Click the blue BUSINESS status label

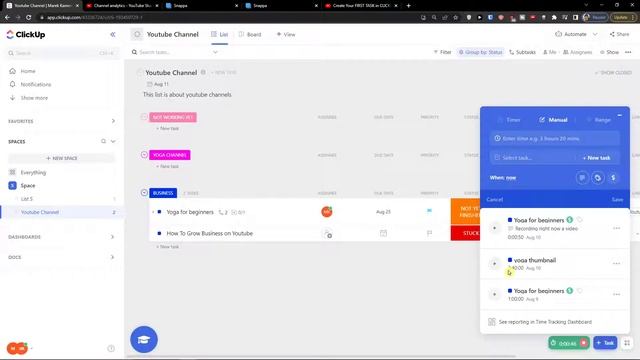click(x=163, y=193)
